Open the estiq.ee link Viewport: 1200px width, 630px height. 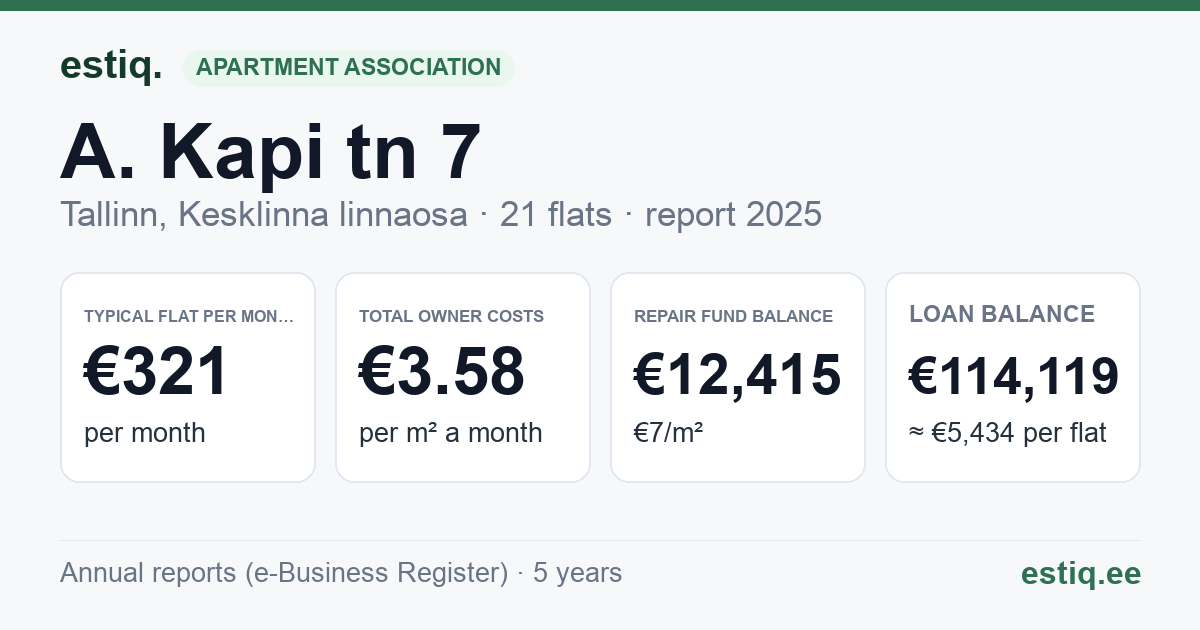click(x=1081, y=573)
